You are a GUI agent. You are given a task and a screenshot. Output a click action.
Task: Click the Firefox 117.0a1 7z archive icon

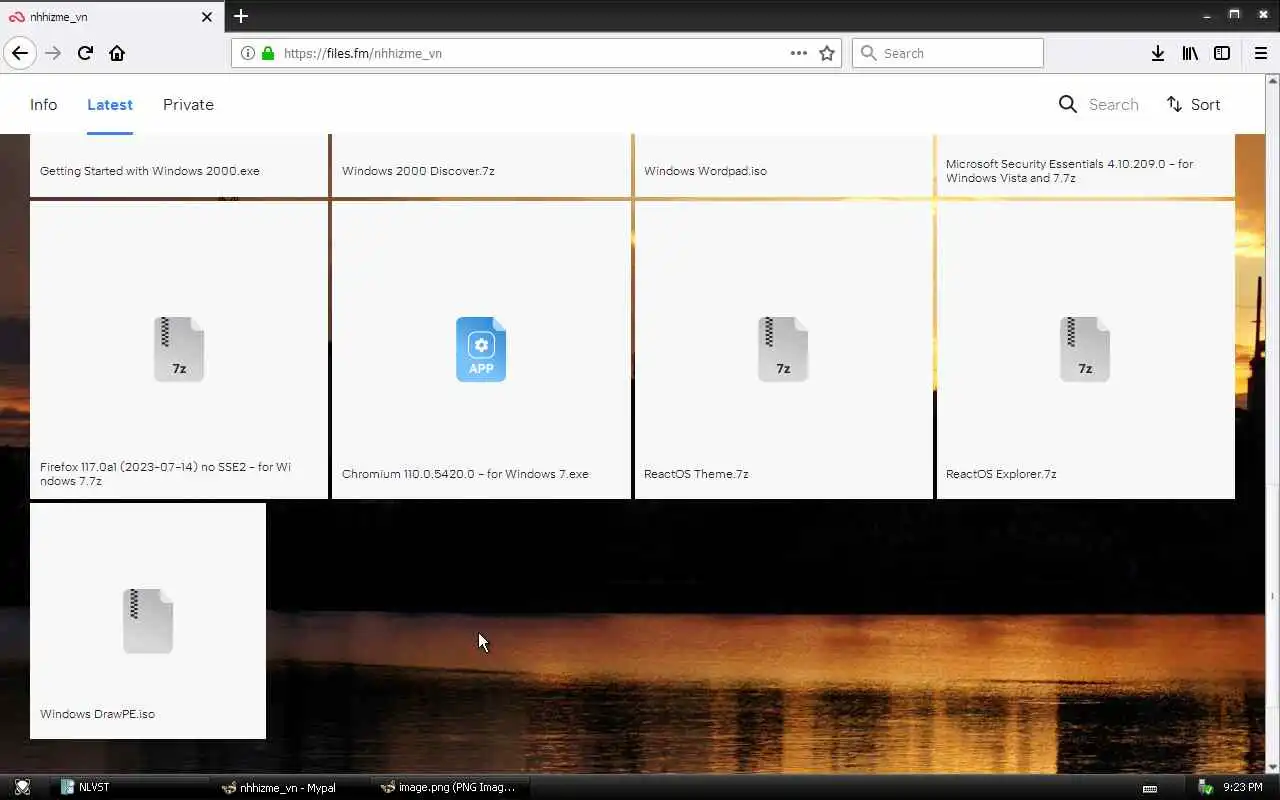(179, 349)
